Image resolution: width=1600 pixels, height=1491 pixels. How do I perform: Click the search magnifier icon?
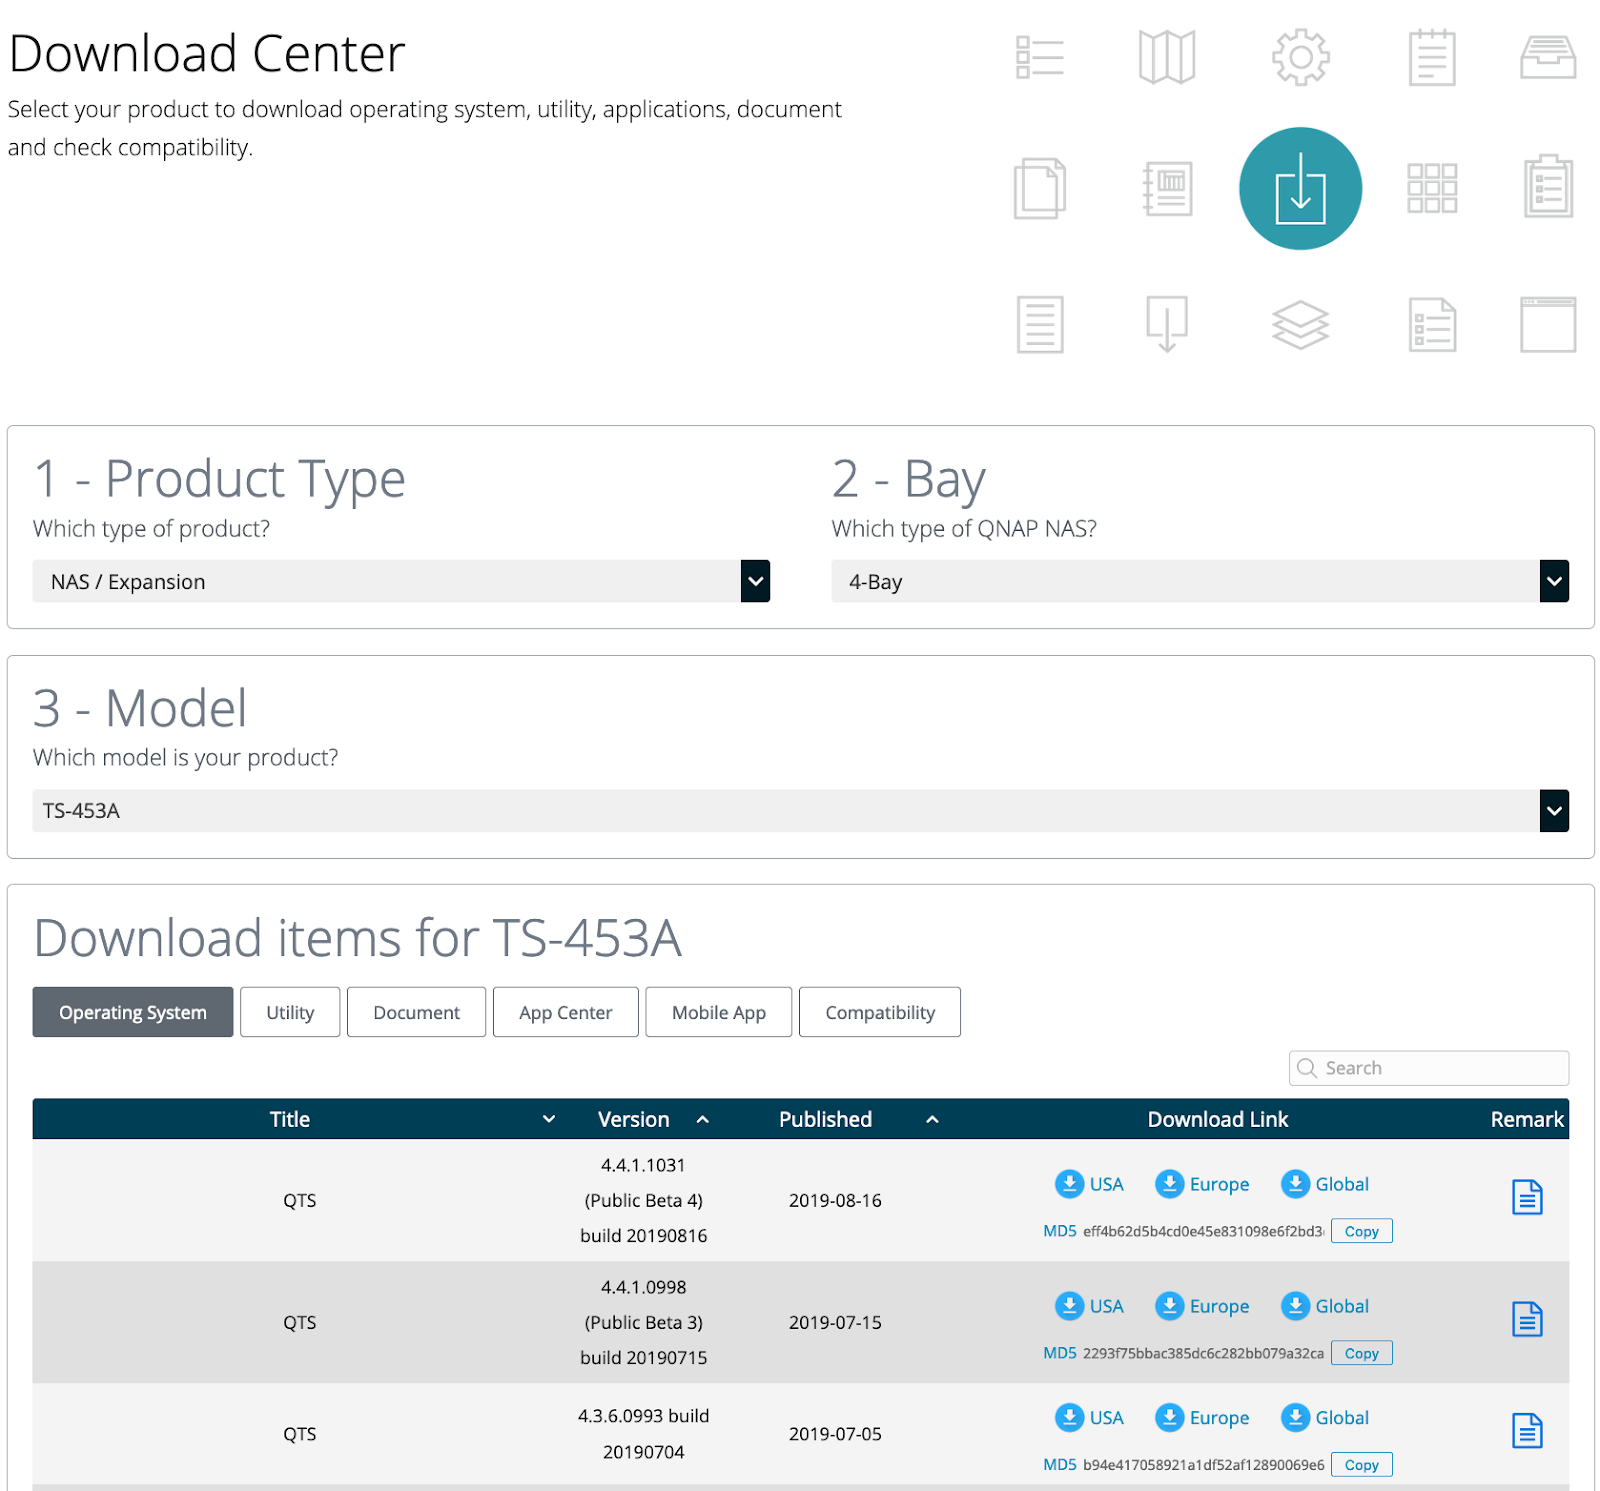[x=1306, y=1068]
